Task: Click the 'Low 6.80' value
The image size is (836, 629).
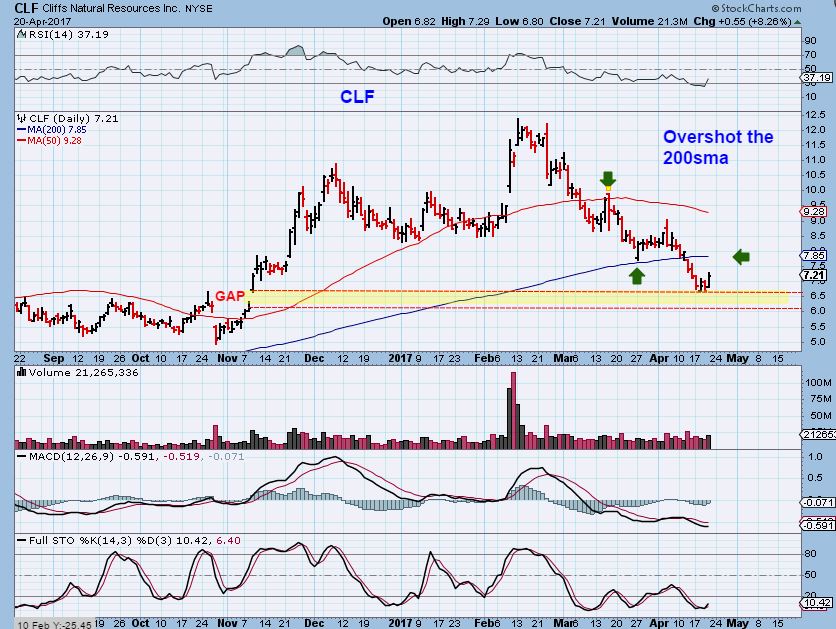Action: (519, 22)
